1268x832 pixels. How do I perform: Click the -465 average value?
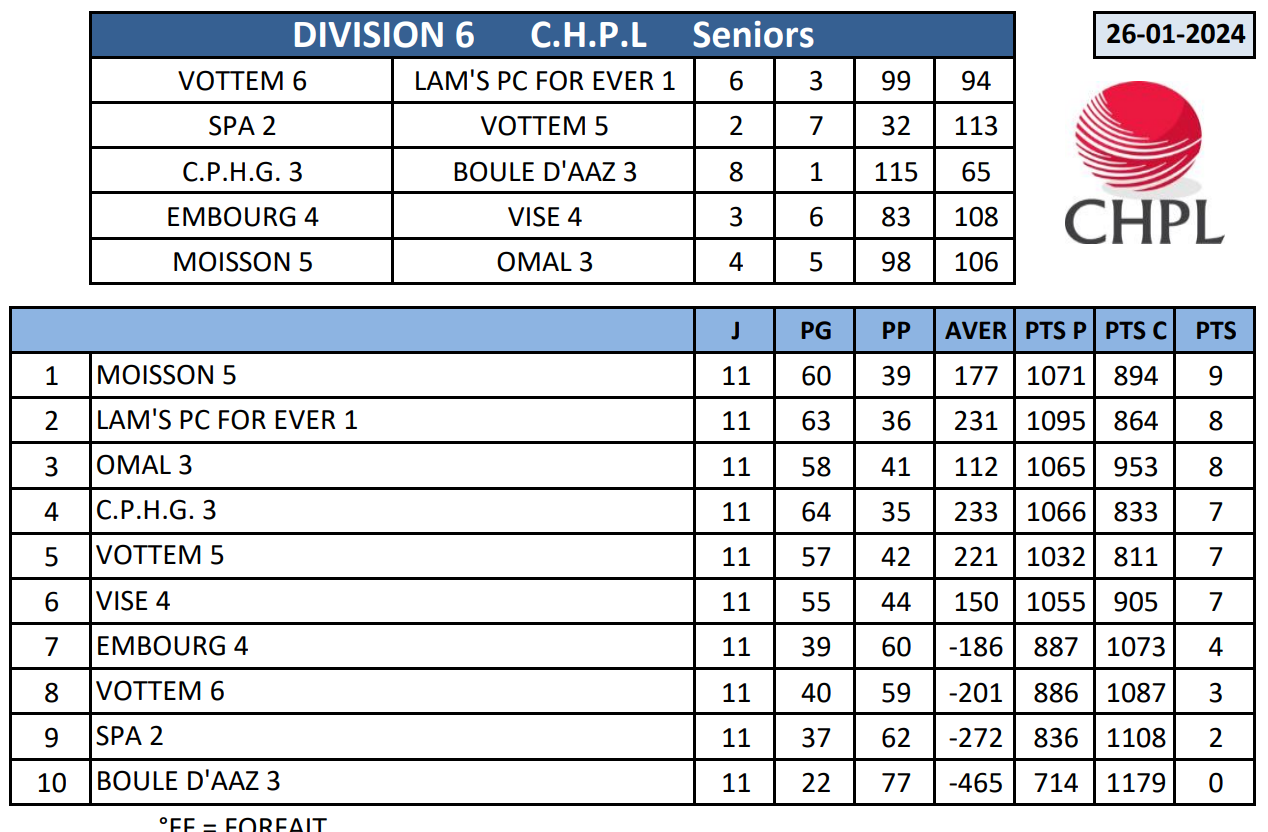coord(975,782)
